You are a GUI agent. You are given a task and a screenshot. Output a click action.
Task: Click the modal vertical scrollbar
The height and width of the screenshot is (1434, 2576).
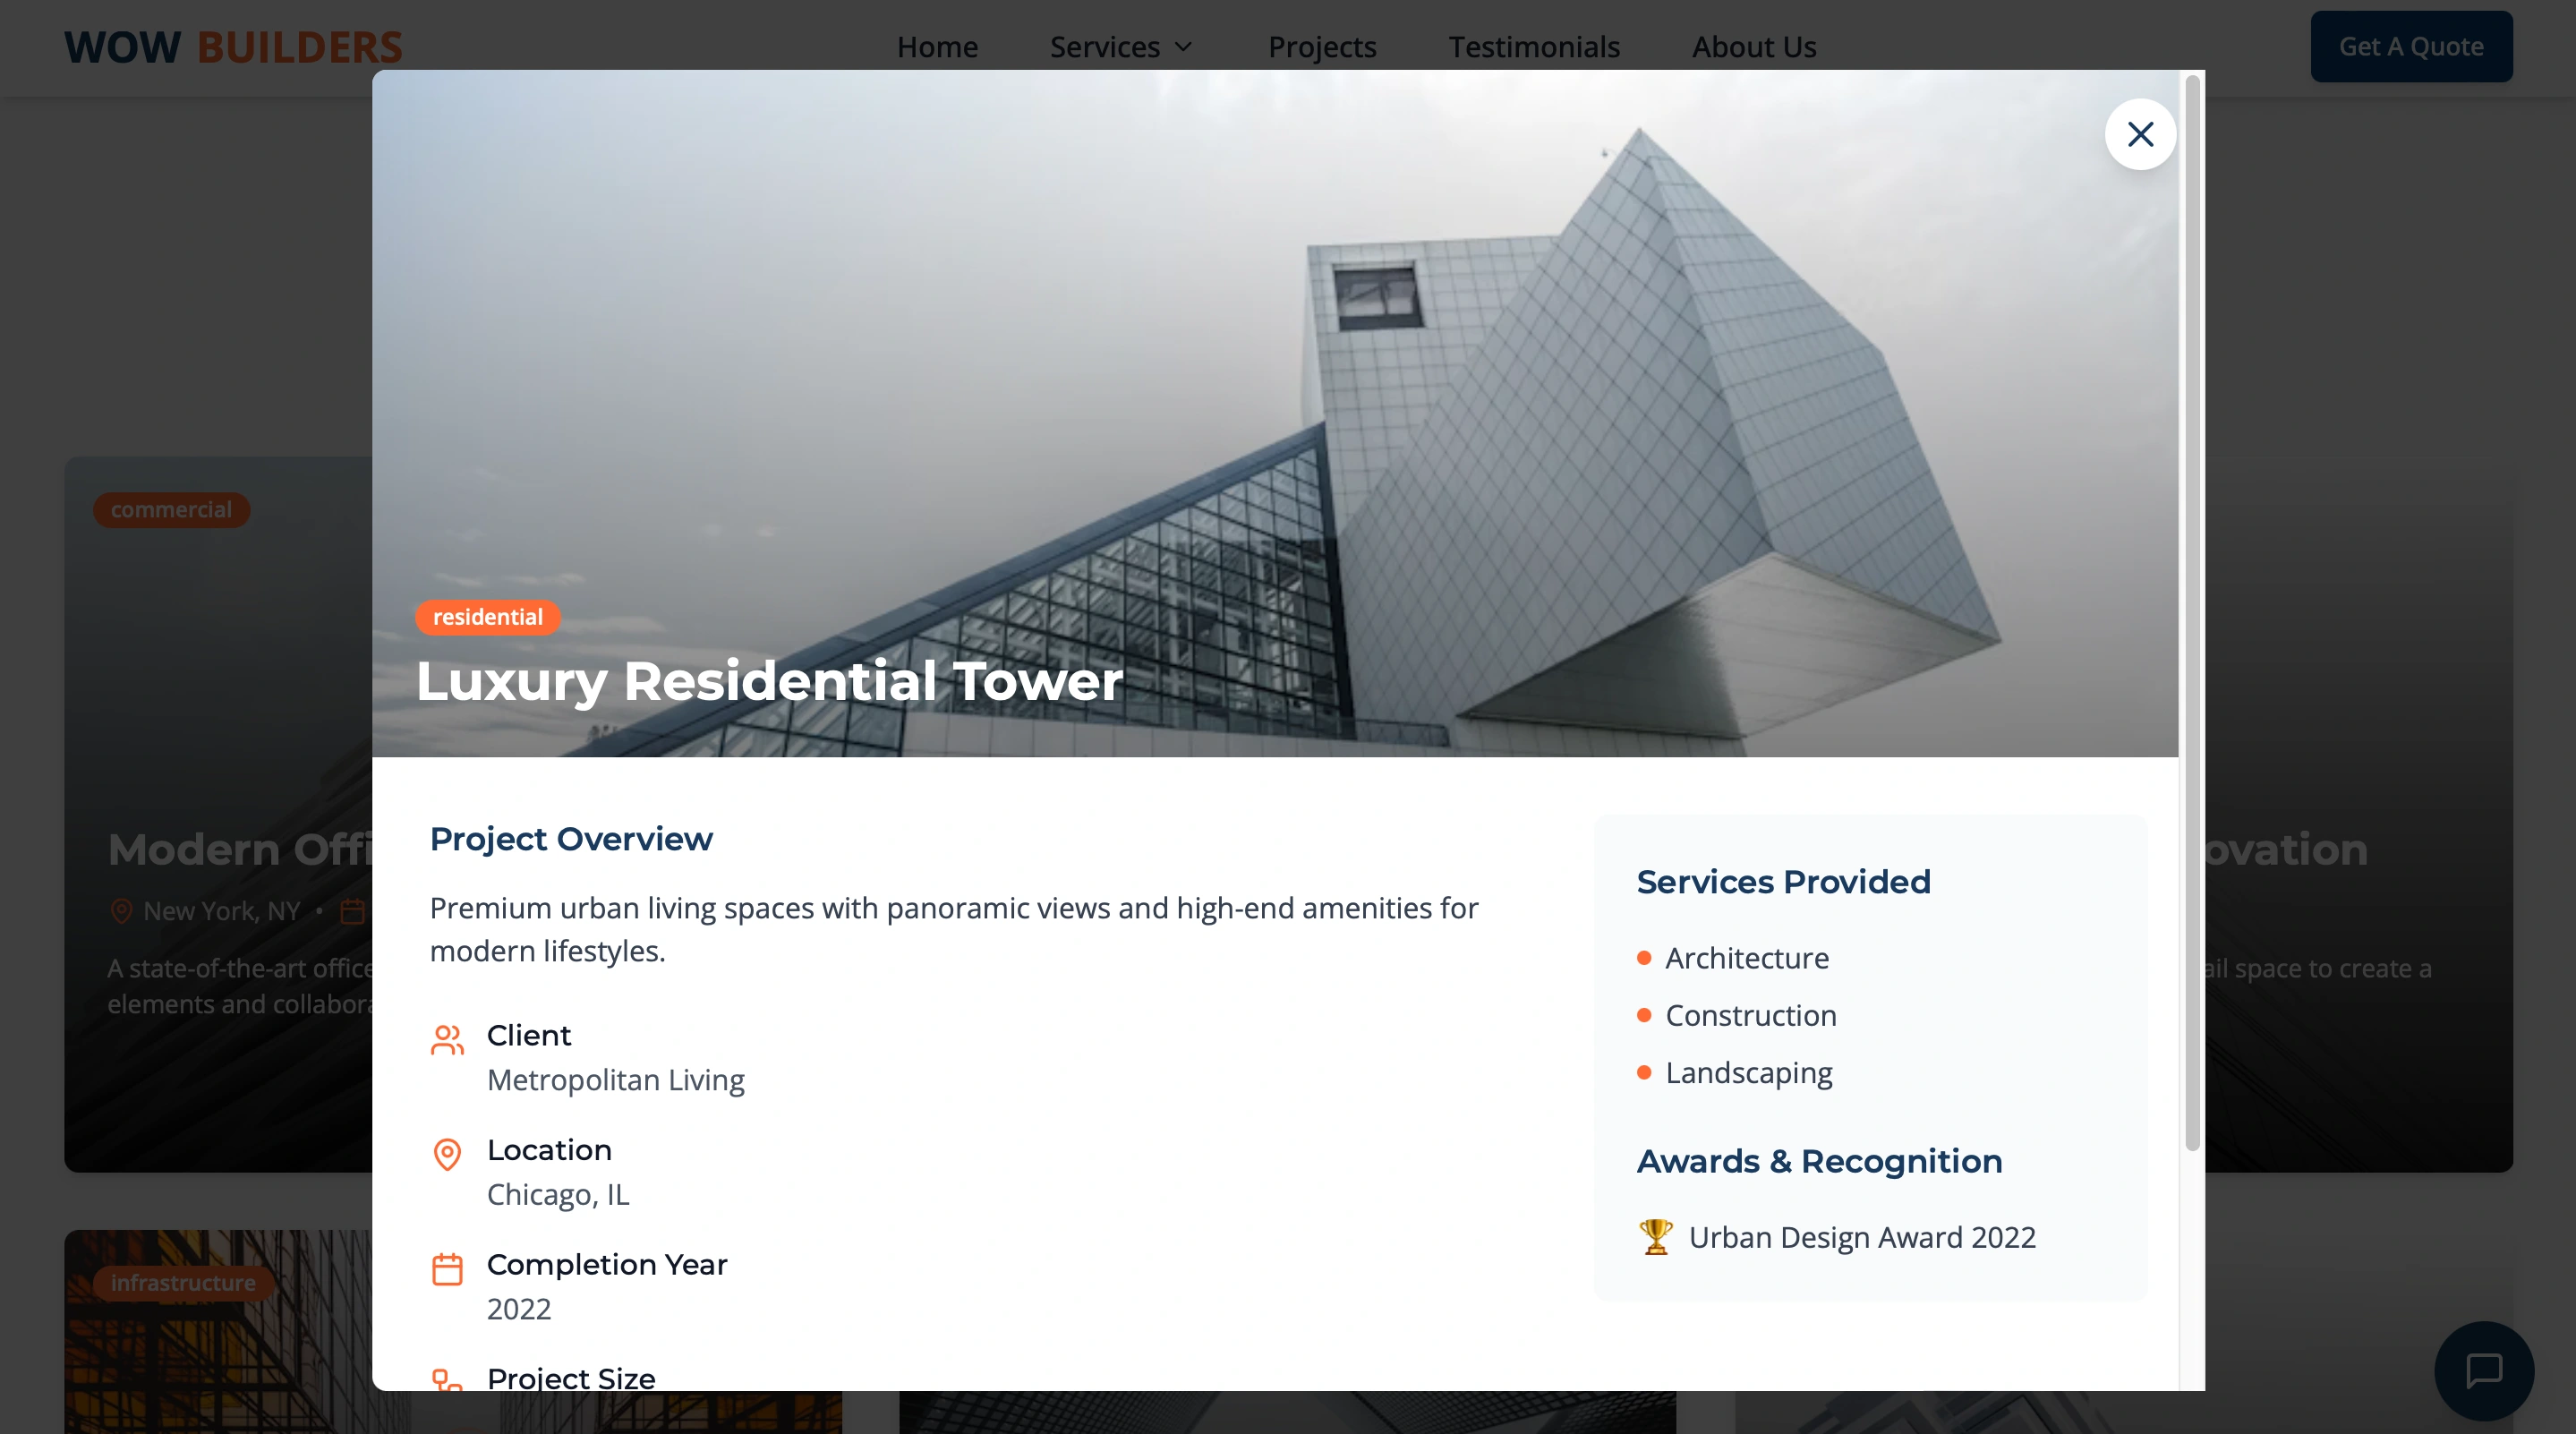pos(2192,612)
